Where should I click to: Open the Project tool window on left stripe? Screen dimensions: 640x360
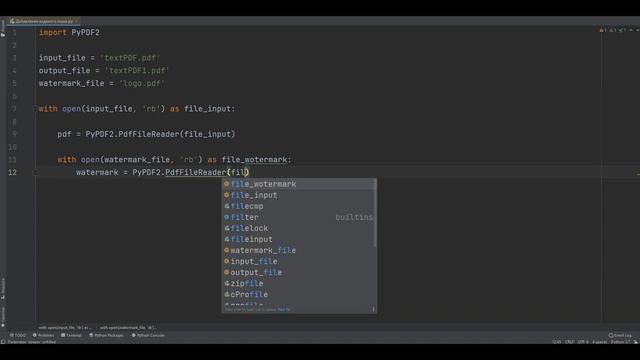click(3, 29)
